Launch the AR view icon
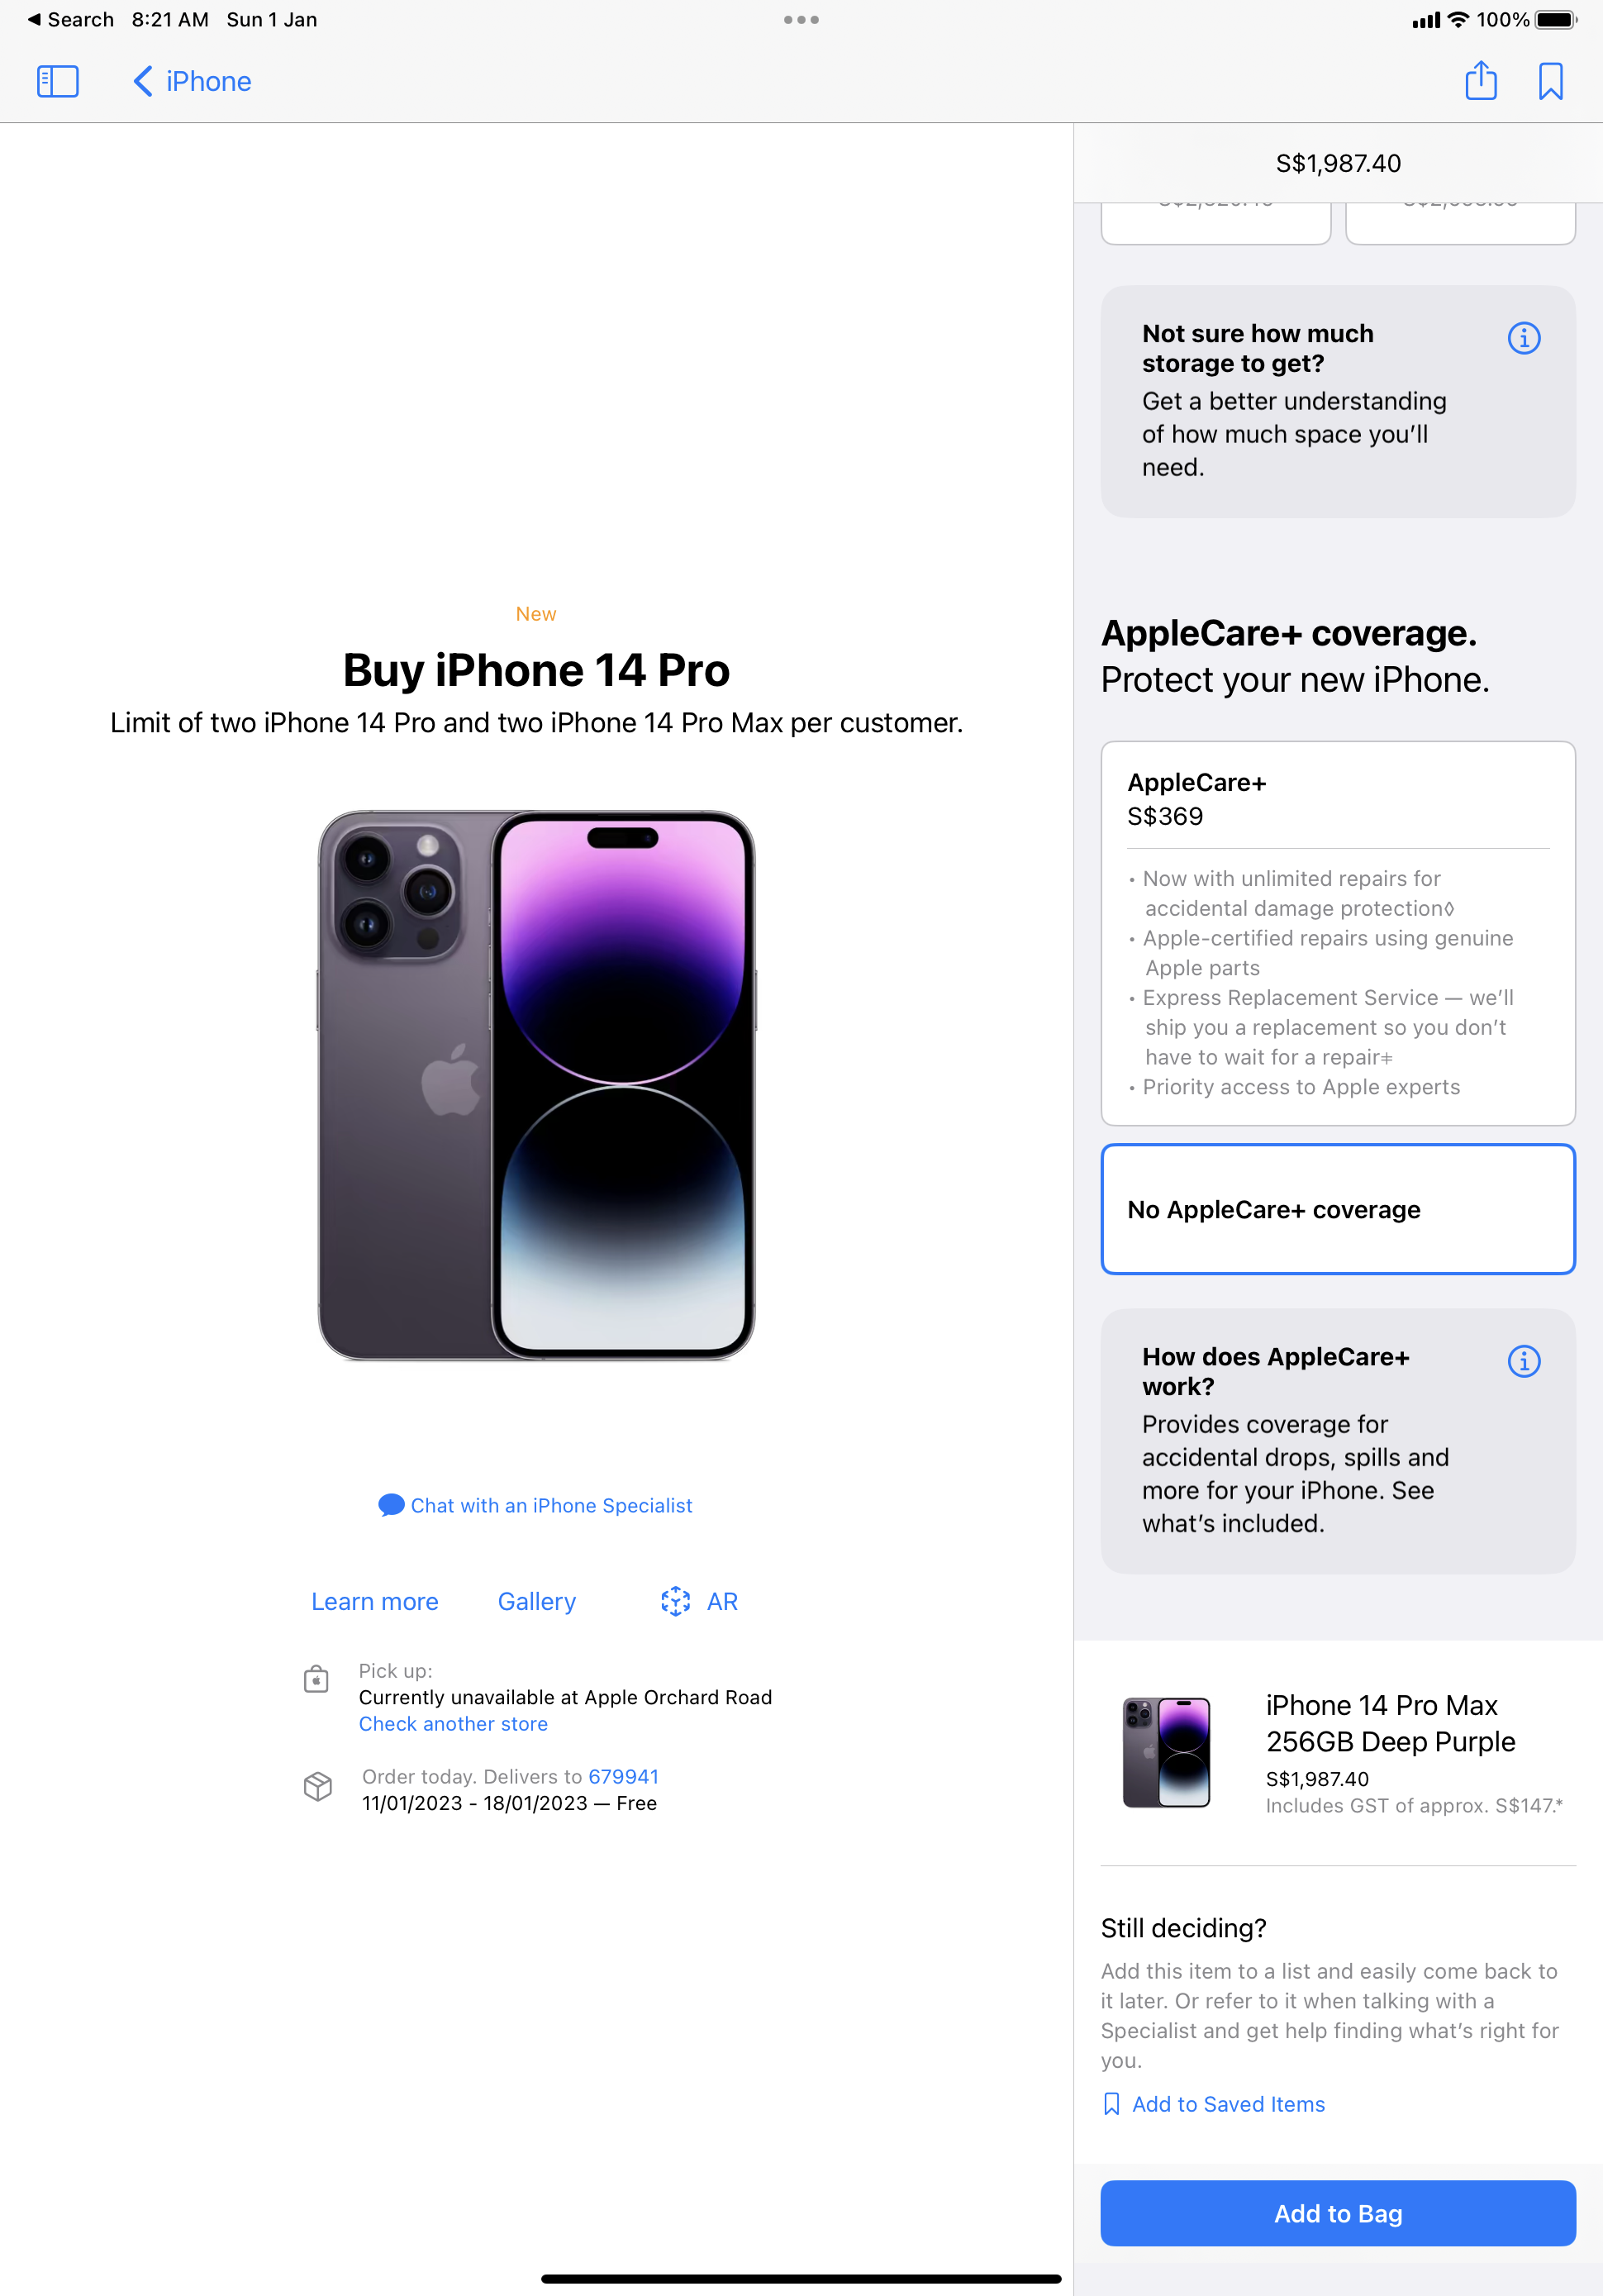Viewport: 1603px width, 2296px height. click(676, 1601)
